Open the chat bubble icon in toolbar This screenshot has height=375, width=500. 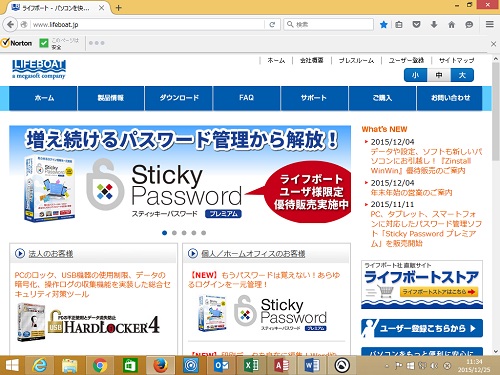469,24
